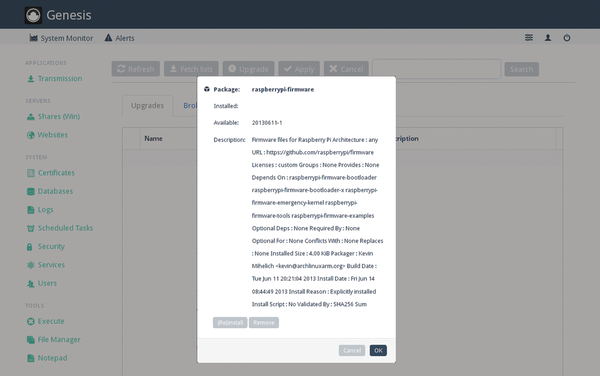Click the settings sliders icon in top bar
Viewport: 600px width, 376px height.
point(529,37)
